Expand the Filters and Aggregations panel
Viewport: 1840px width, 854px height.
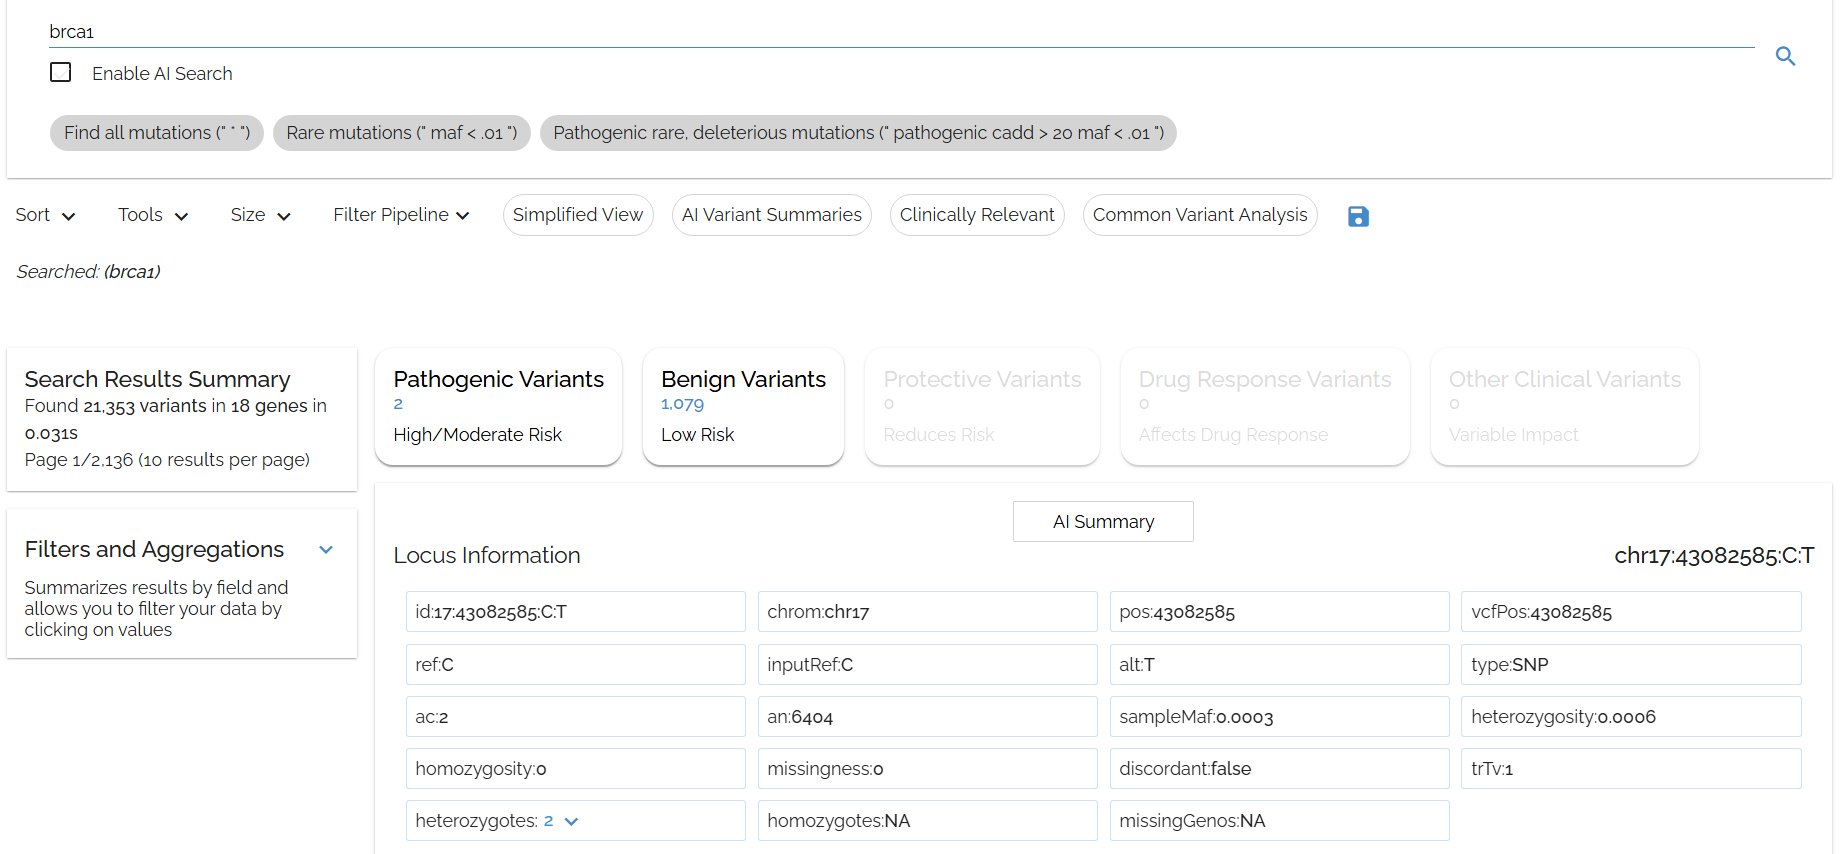click(x=326, y=550)
